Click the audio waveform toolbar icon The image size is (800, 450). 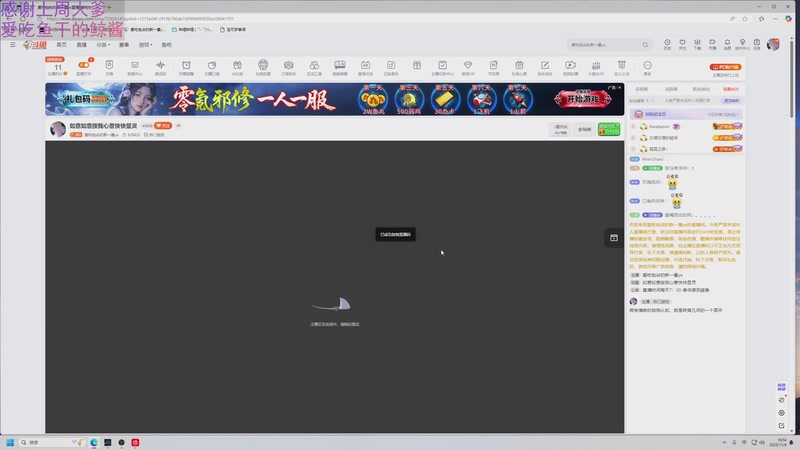pos(160,65)
